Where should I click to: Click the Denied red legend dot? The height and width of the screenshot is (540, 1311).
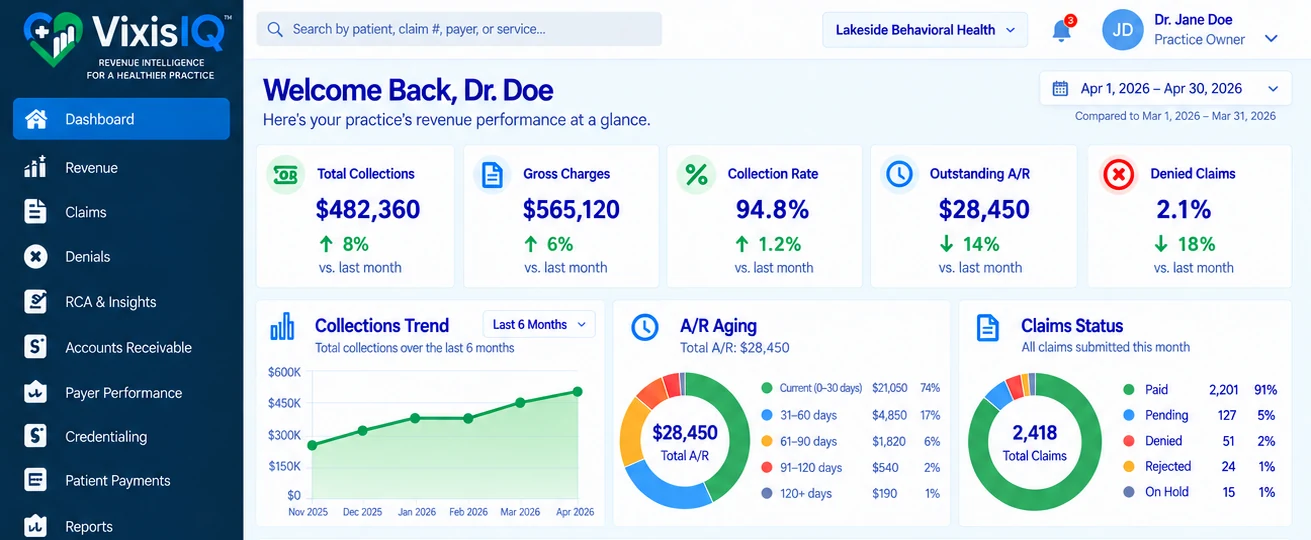pos(1129,441)
